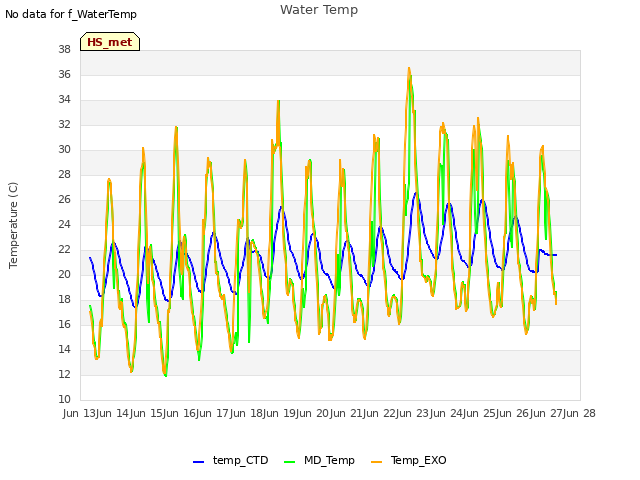Click the HS_met annotation label
This screenshot has height=480, width=640.
tap(110, 42)
